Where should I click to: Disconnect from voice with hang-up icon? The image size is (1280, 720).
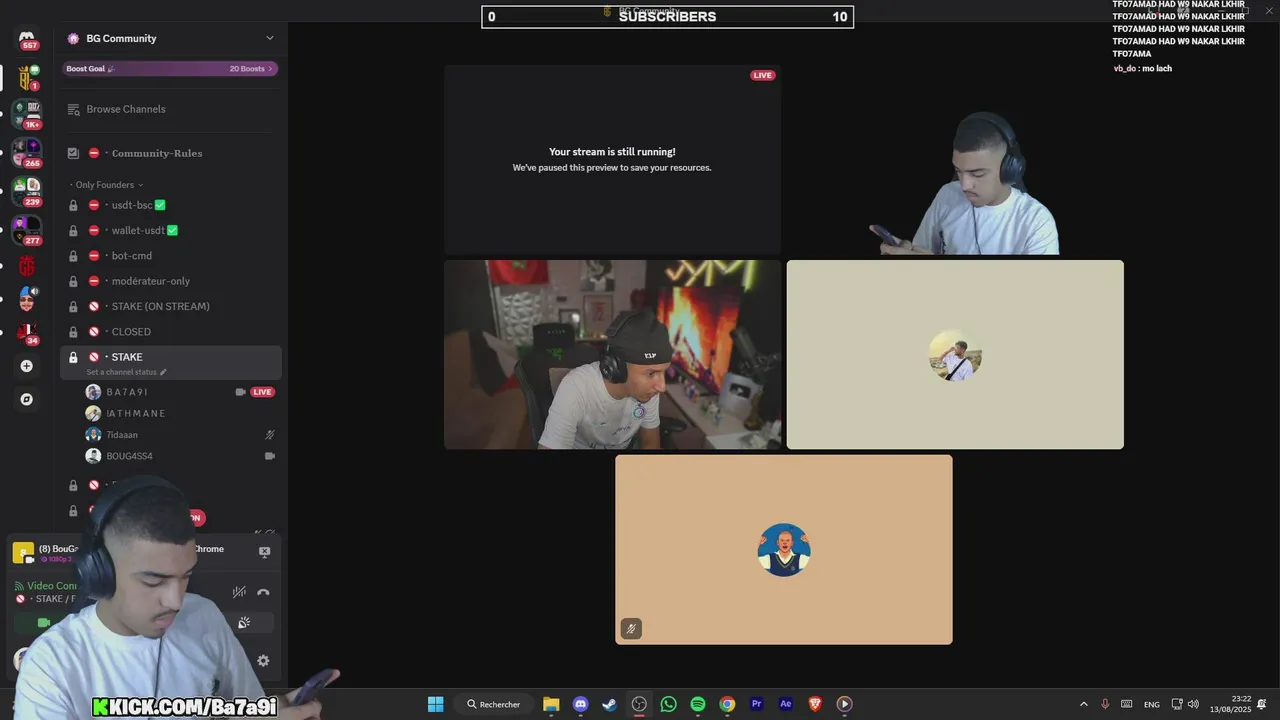click(263, 592)
